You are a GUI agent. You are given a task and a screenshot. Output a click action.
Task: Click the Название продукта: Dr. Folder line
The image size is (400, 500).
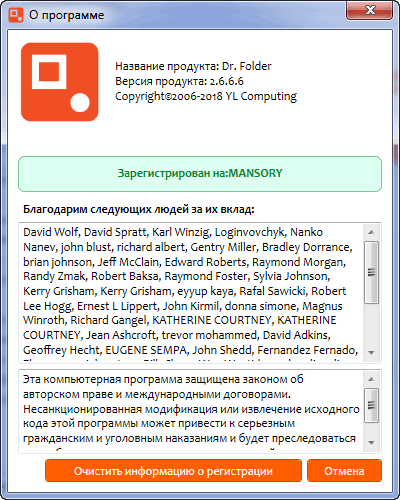pos(193,66)
